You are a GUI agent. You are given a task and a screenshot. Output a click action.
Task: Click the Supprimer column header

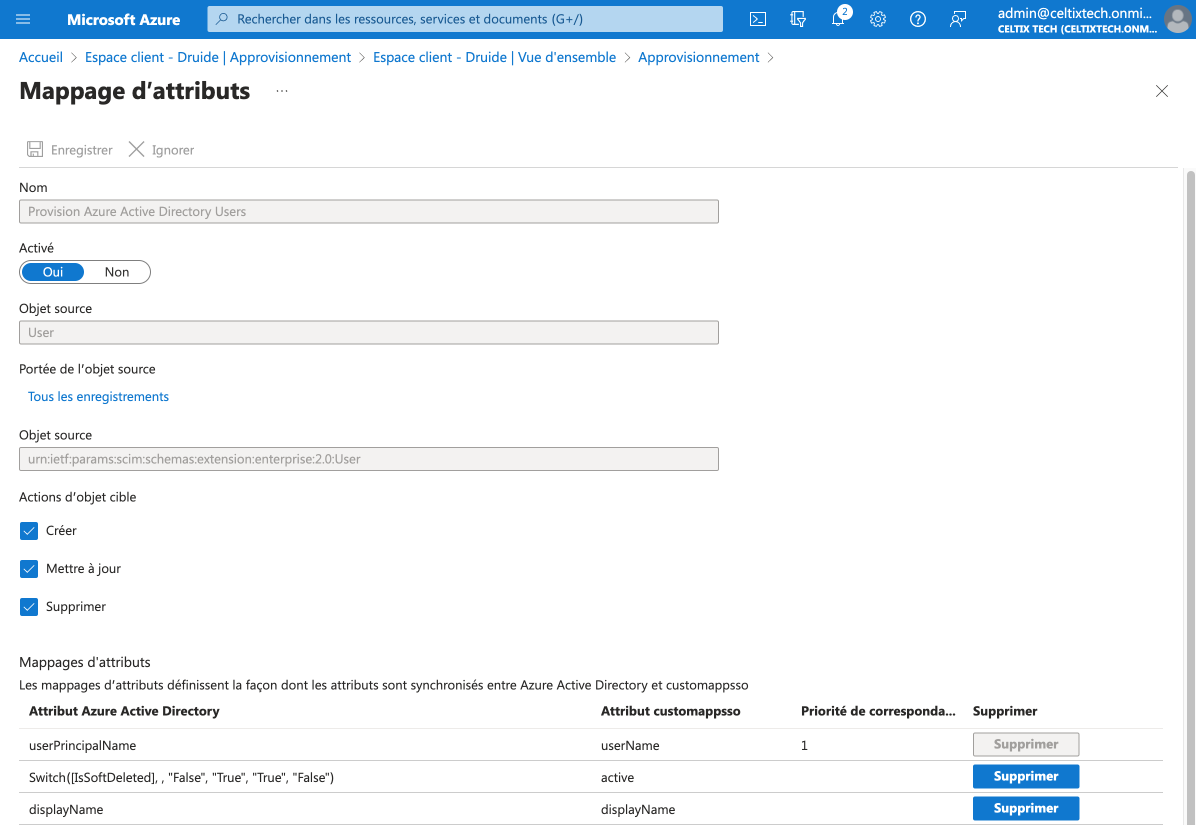[1005, 711]
